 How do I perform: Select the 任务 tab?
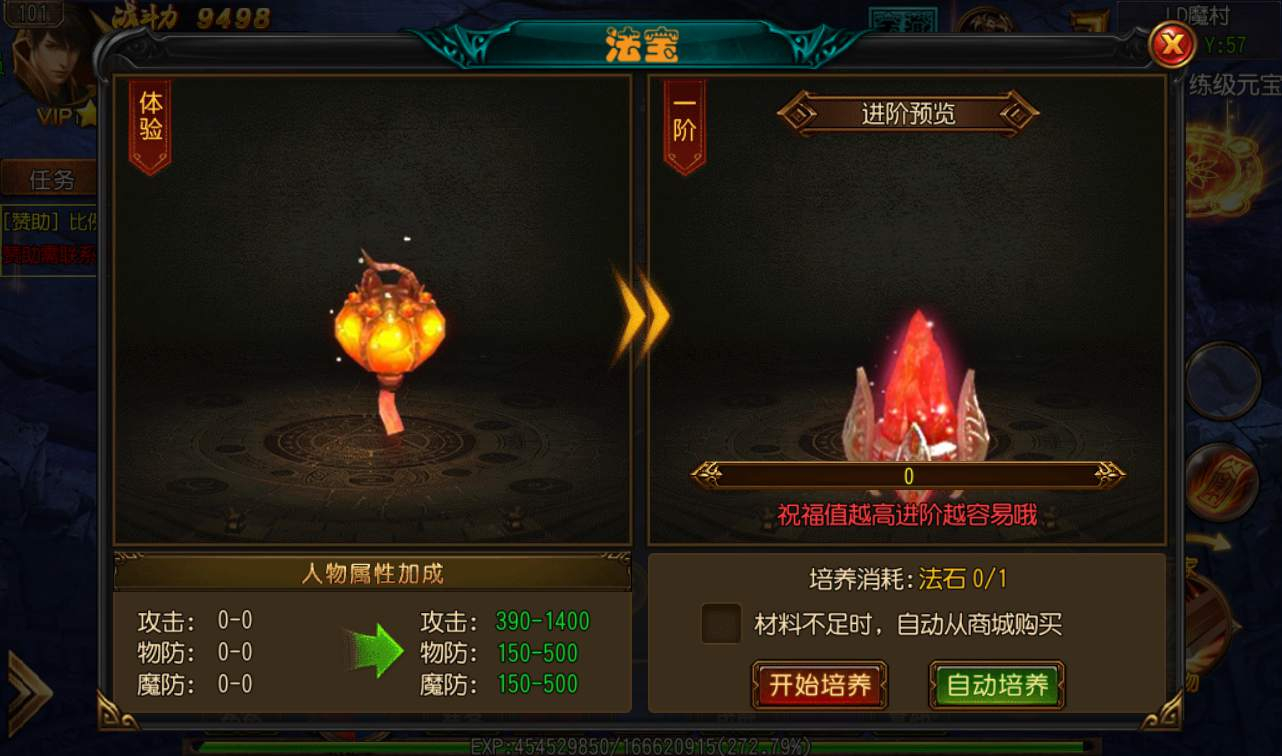point(50,180)
